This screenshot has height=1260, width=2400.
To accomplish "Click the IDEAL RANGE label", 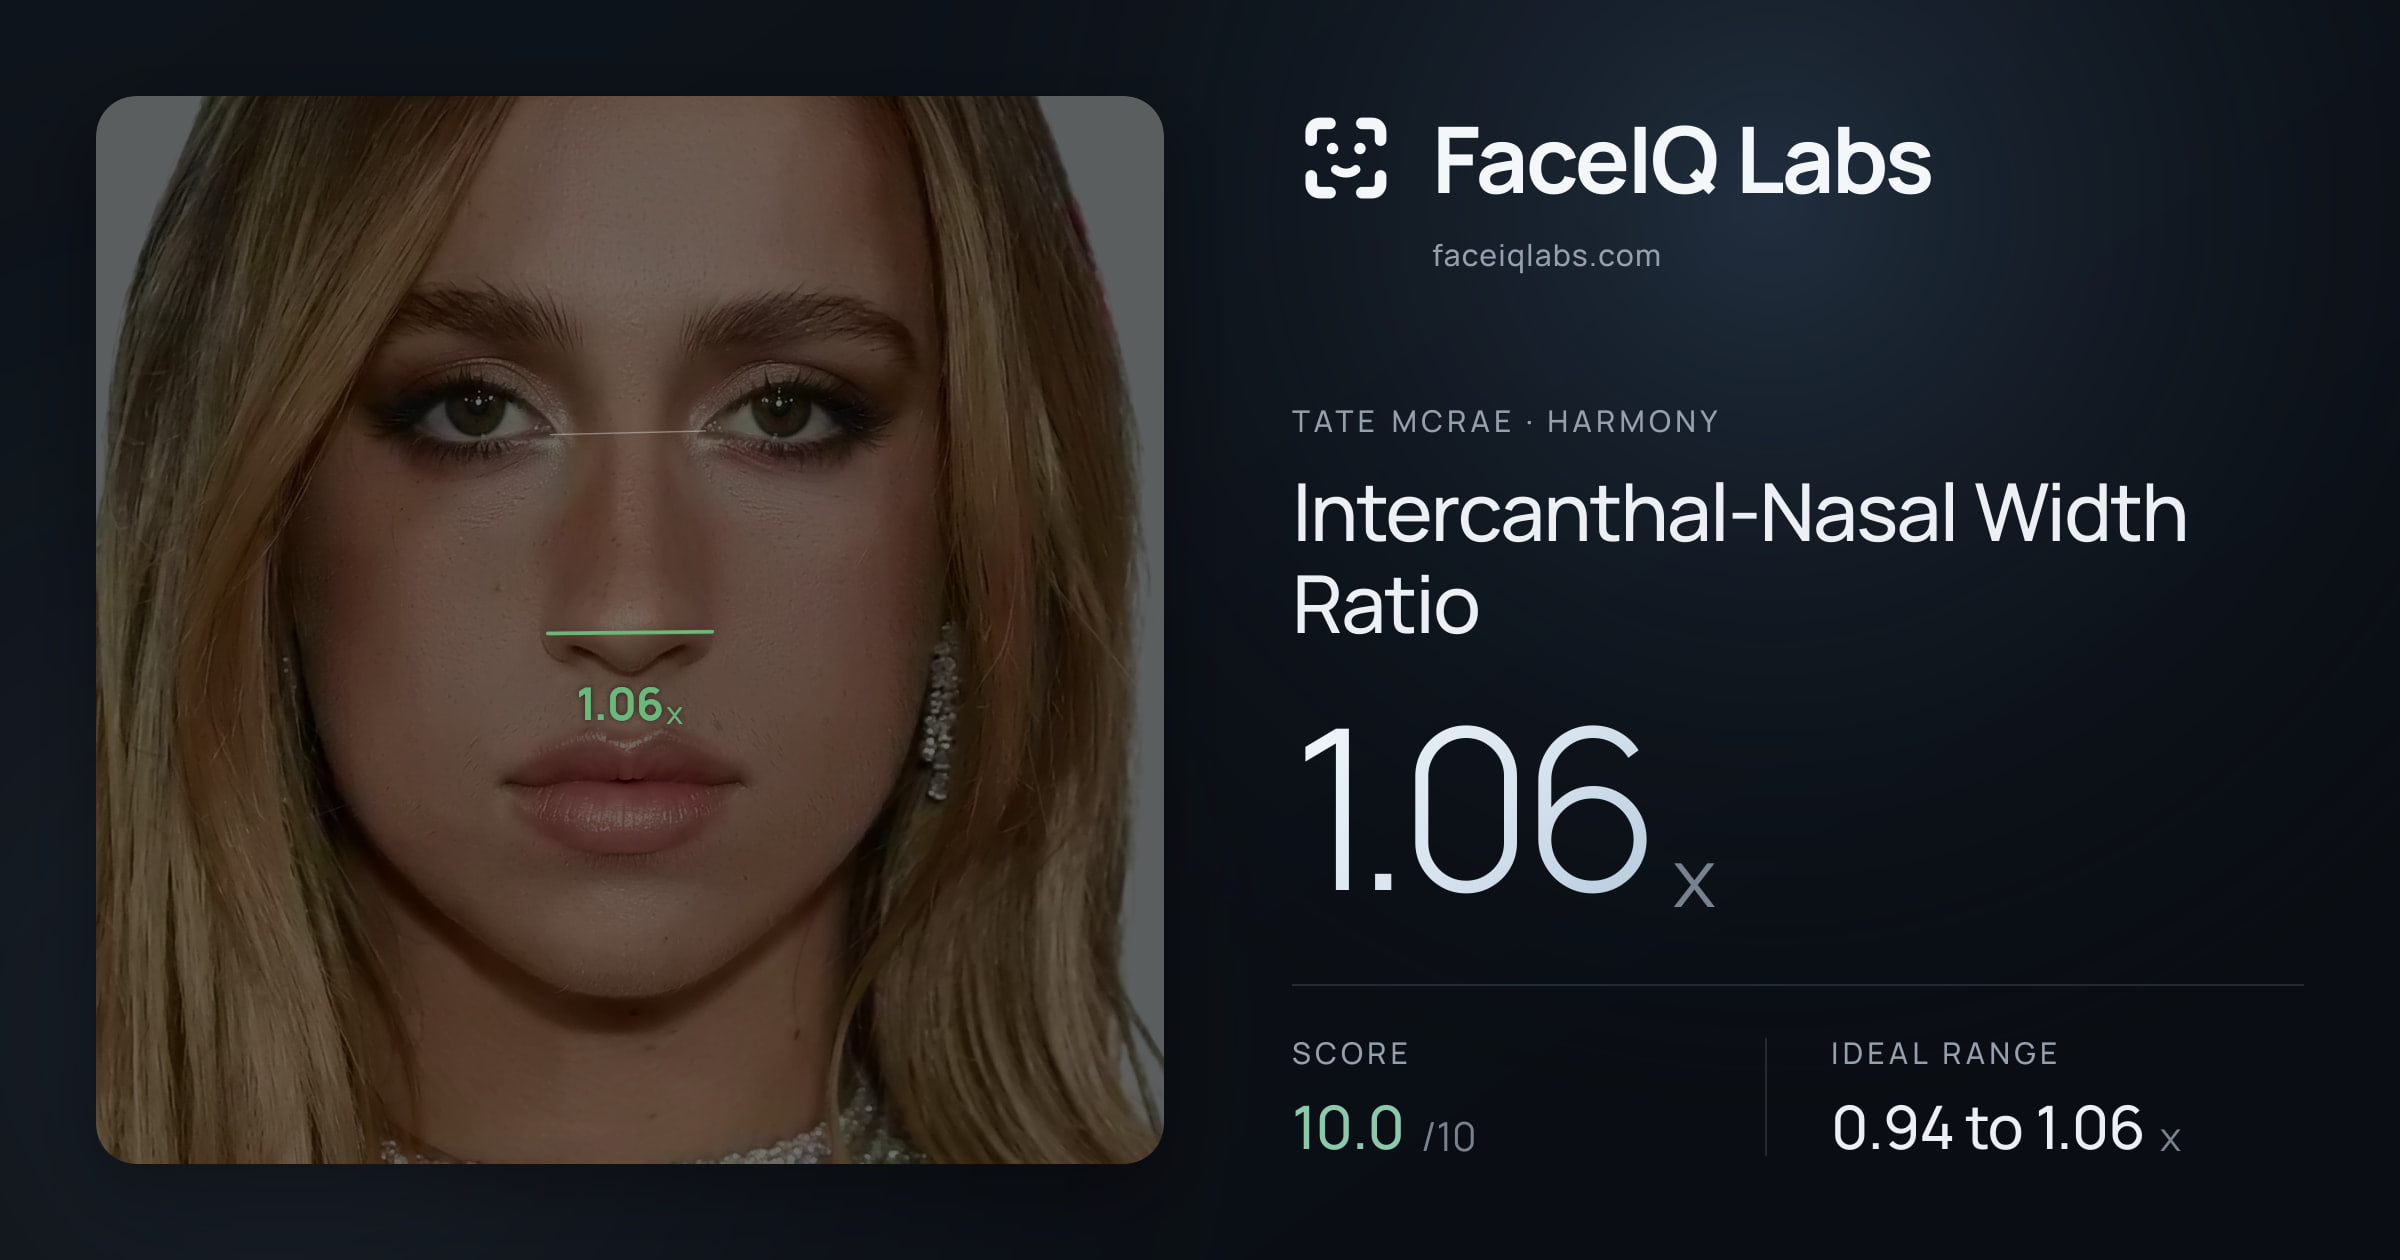I will click(1944, 1053).
